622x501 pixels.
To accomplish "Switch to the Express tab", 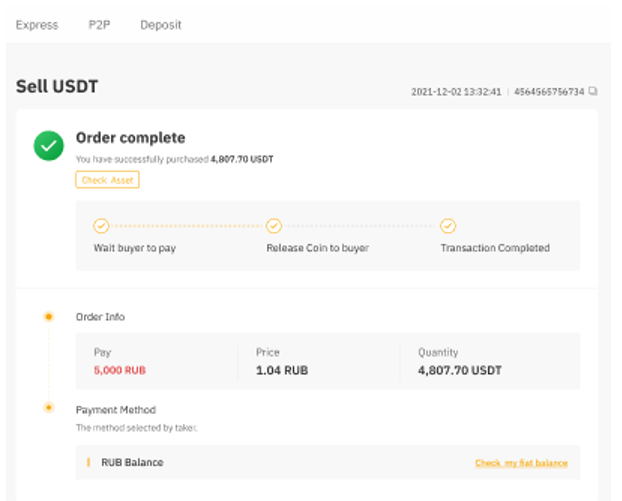I will (37, 25).
